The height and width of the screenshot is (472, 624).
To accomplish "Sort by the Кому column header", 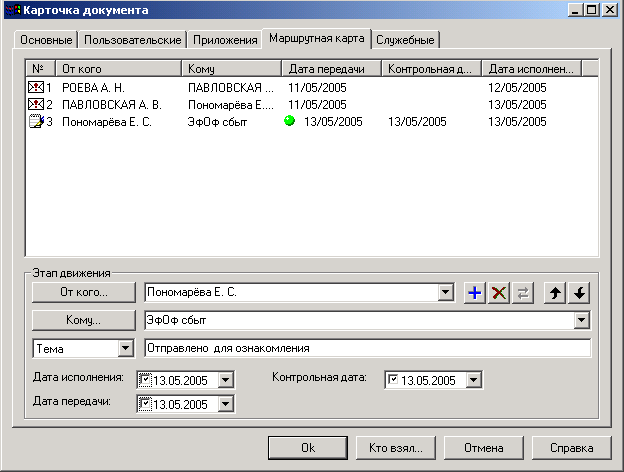I will pos(232,68).
